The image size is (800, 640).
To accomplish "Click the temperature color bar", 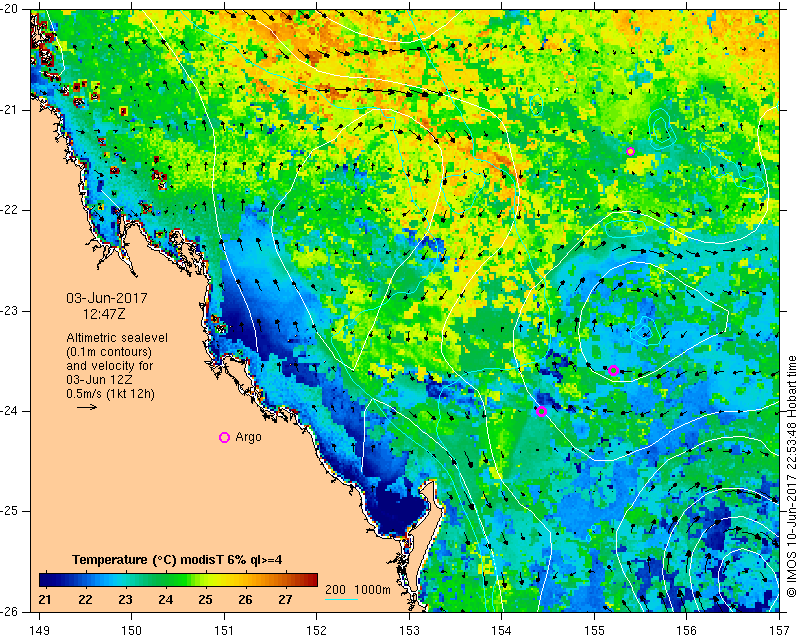I will pyautogui.click(x=178, y=580).
